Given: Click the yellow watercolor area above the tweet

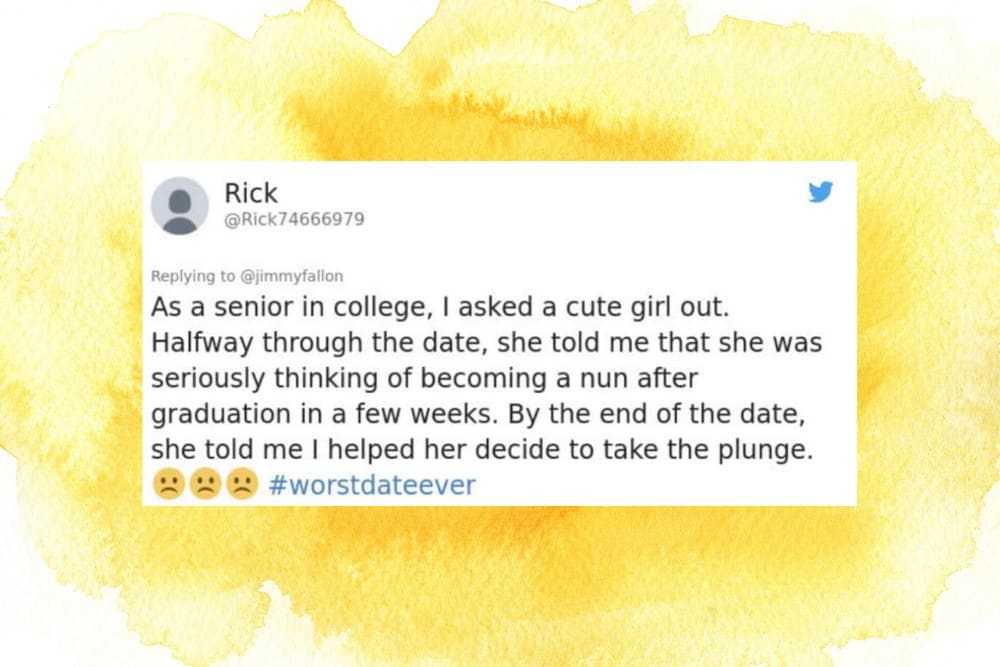Looking at the screenshot, I should coord(500,90).
